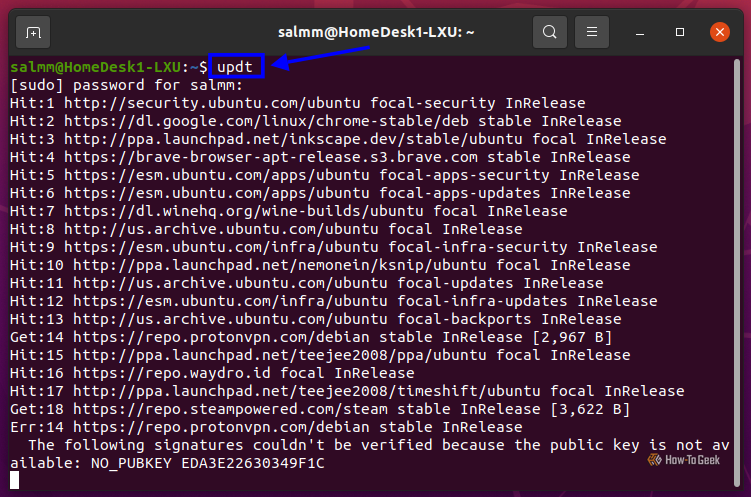The image size is (751, 497).
Task: Click the nemonein/ksnip PPA line
Action: coord(320,265)
